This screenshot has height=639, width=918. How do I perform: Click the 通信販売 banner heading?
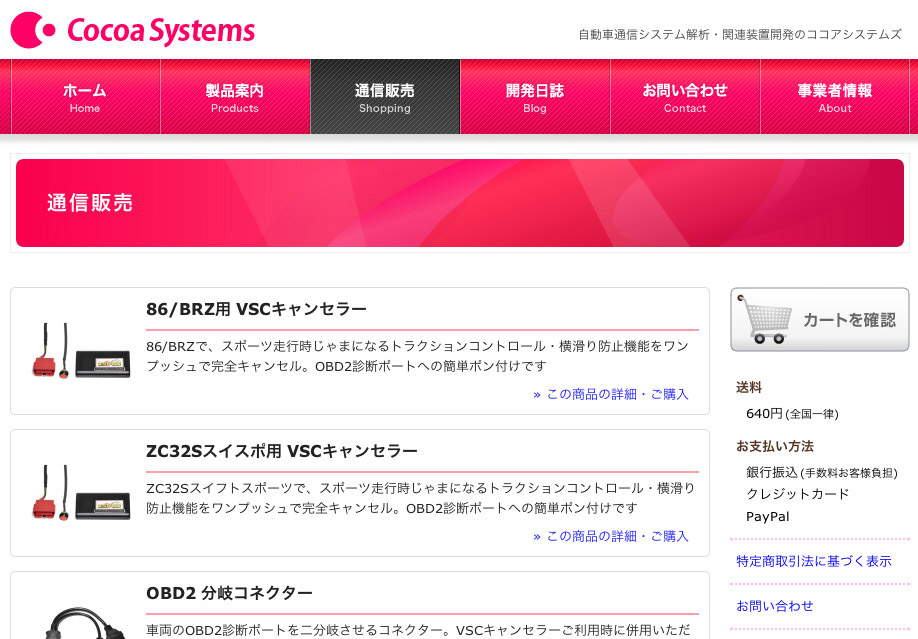pyautogui.click(x=90, y=203)
